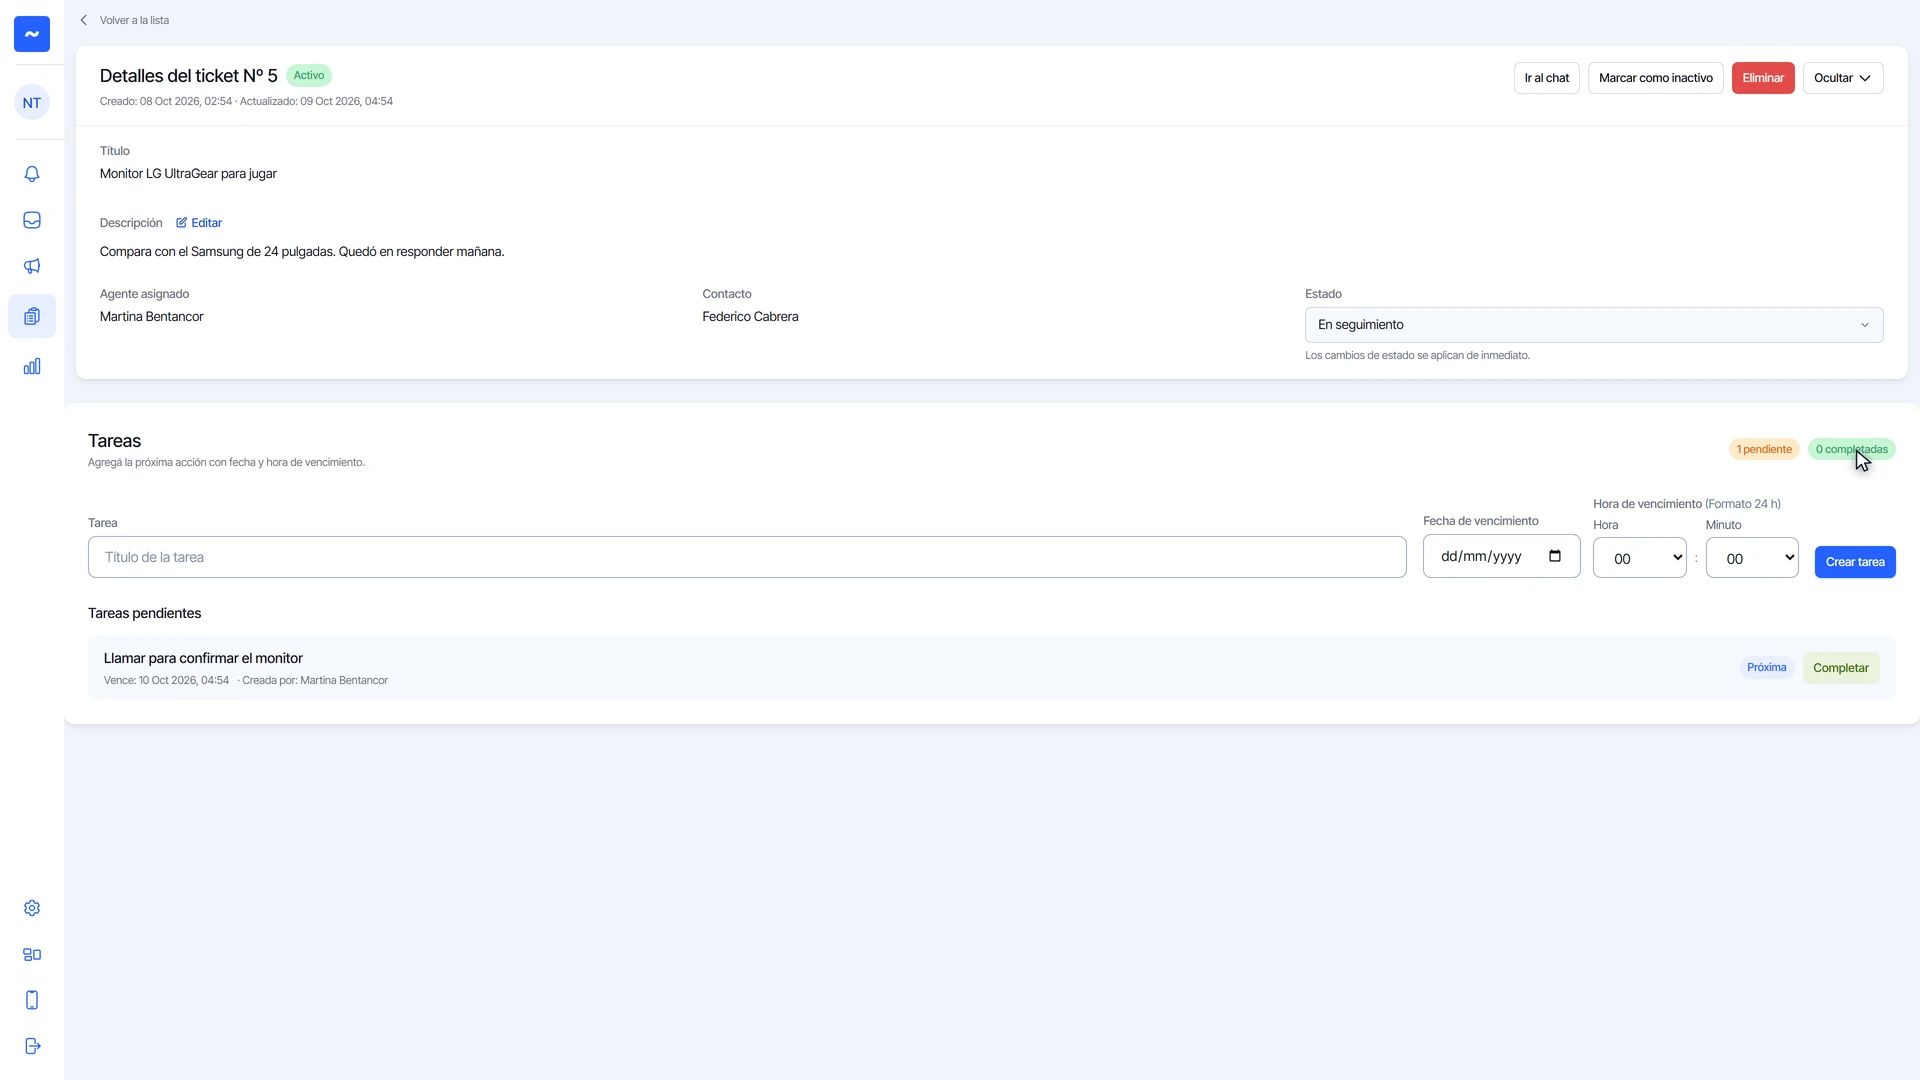Open the calendar picker in due date field

pyautogui.click(x=1555, y=556)
